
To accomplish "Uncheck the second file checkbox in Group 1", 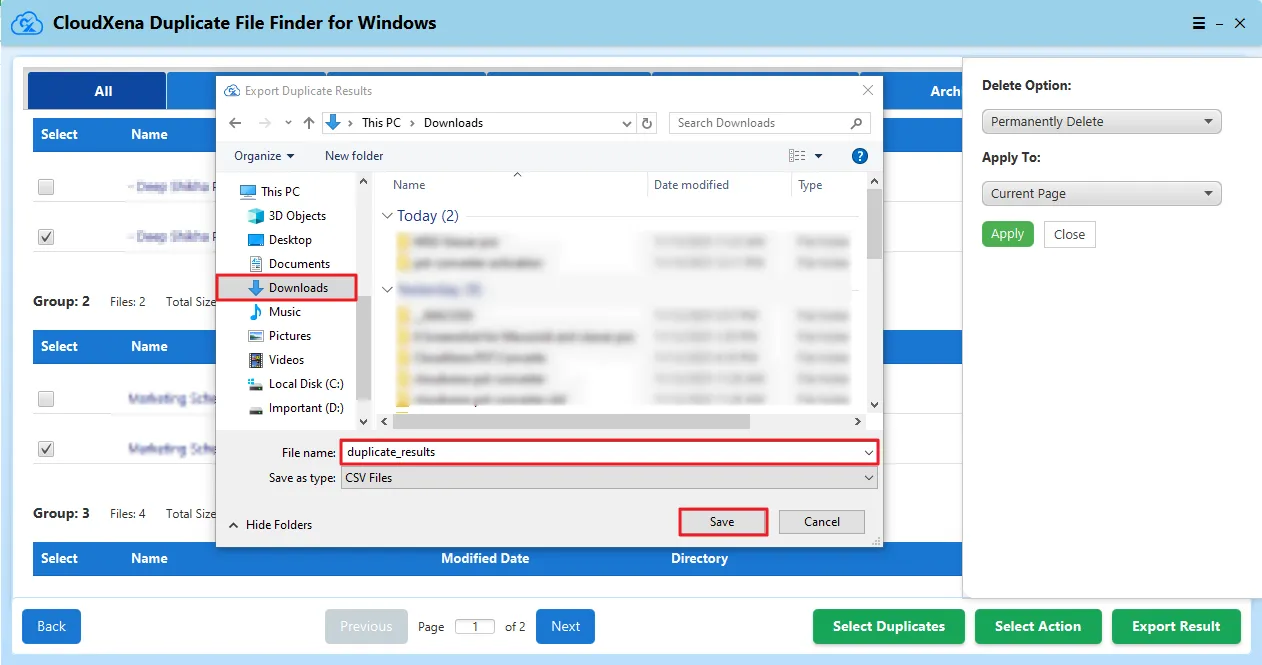I will pos(46,237).
